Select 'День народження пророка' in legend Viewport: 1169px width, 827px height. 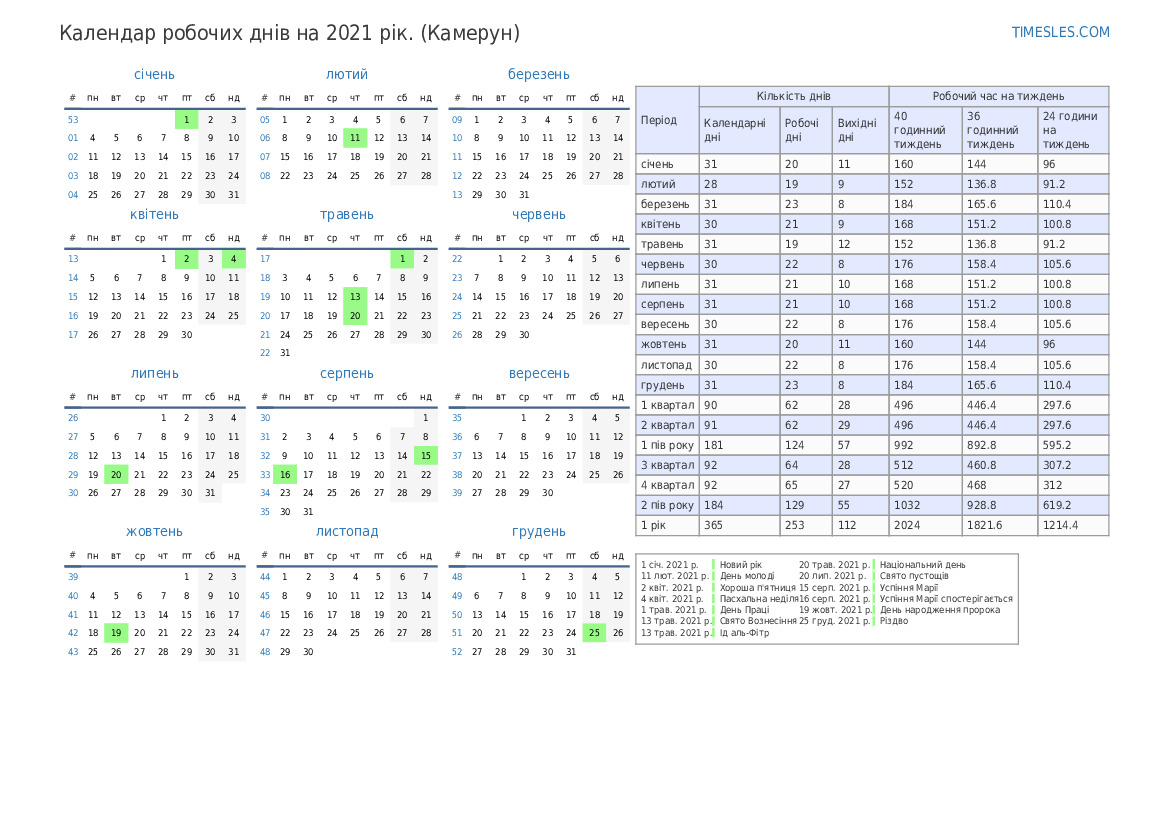click(x=938, y=610)
